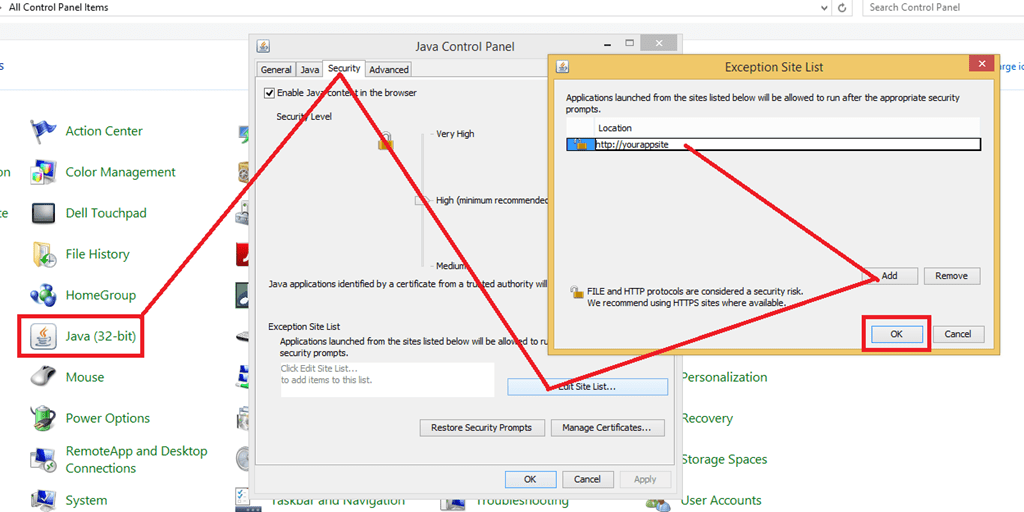Click the Exception Site List title bar icon

563,67
